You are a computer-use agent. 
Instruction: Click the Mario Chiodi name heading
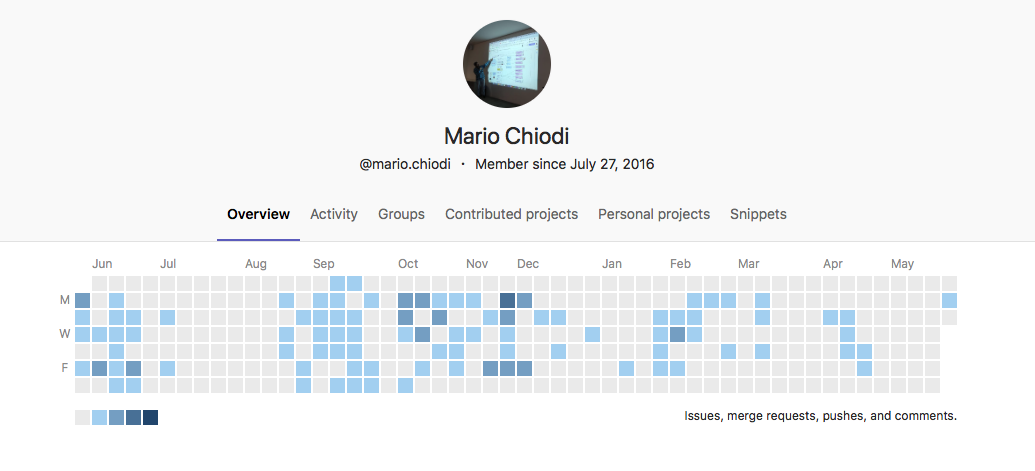[506, 137]
